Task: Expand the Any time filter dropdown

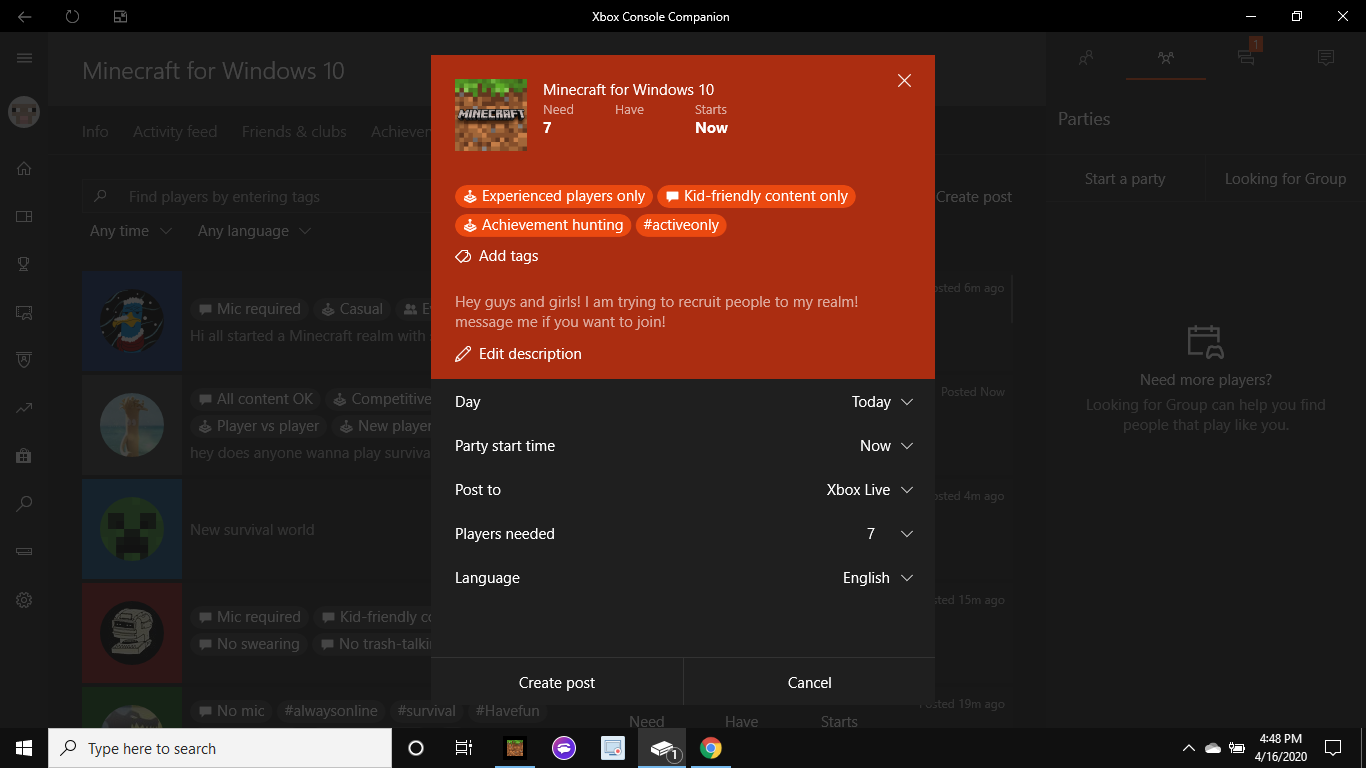Action: tap(130, 231)
